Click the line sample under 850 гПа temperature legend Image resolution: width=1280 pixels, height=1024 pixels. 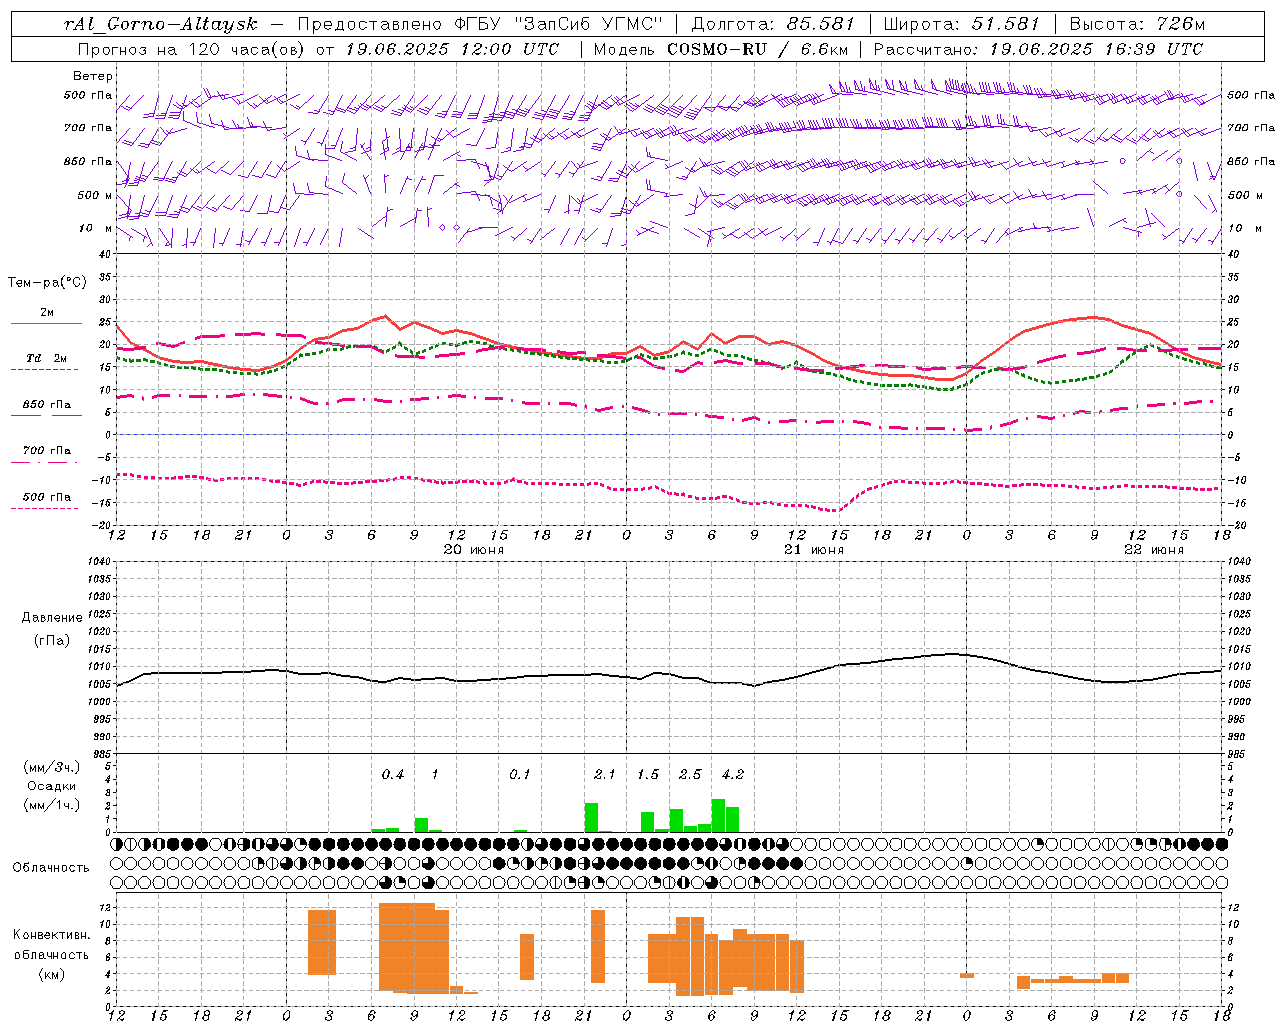(46, 416)
